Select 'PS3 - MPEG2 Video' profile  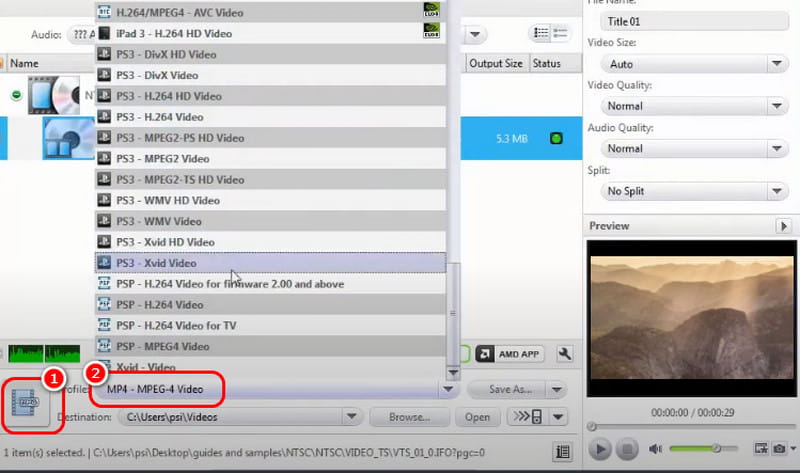[x=270, y=159]
